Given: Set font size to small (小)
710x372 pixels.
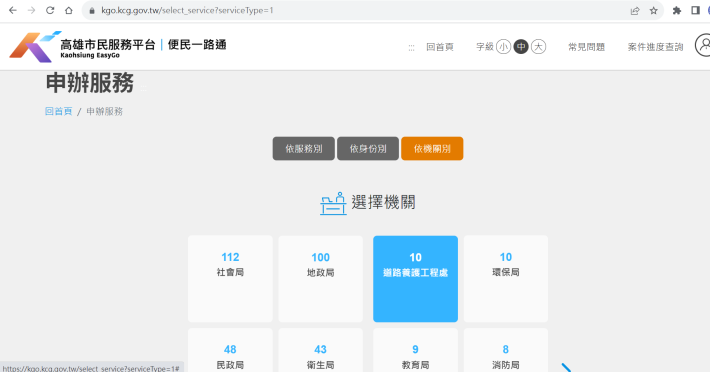Looking at the screenshot, I should [x=504, y=47].
